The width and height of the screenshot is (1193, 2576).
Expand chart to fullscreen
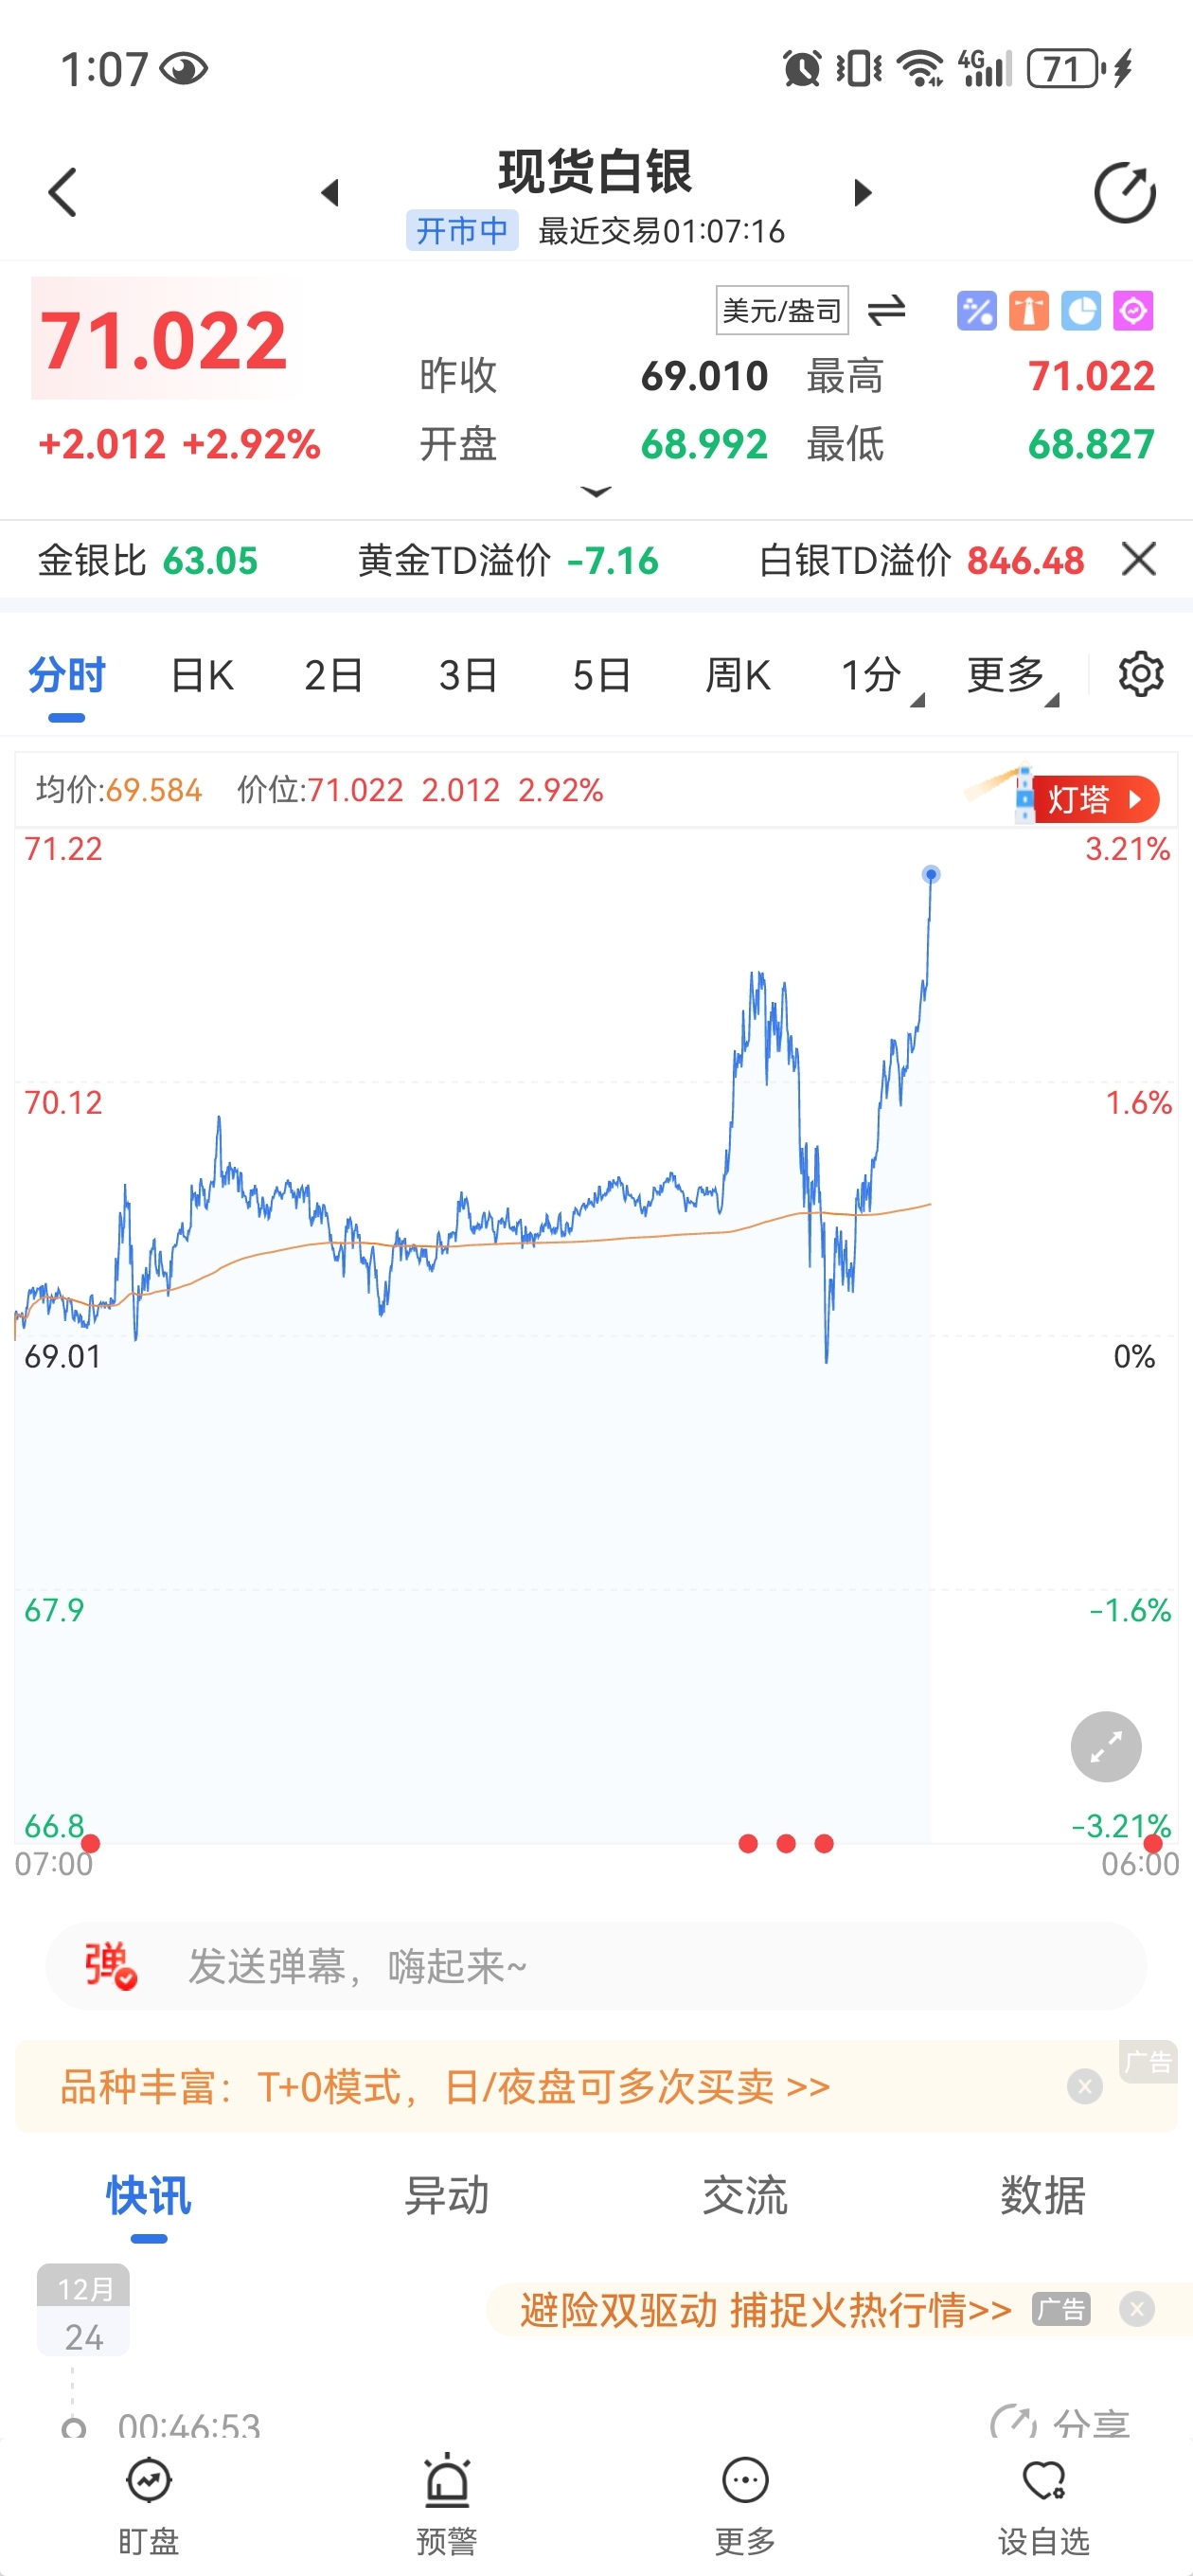tap(1105, 1747)
